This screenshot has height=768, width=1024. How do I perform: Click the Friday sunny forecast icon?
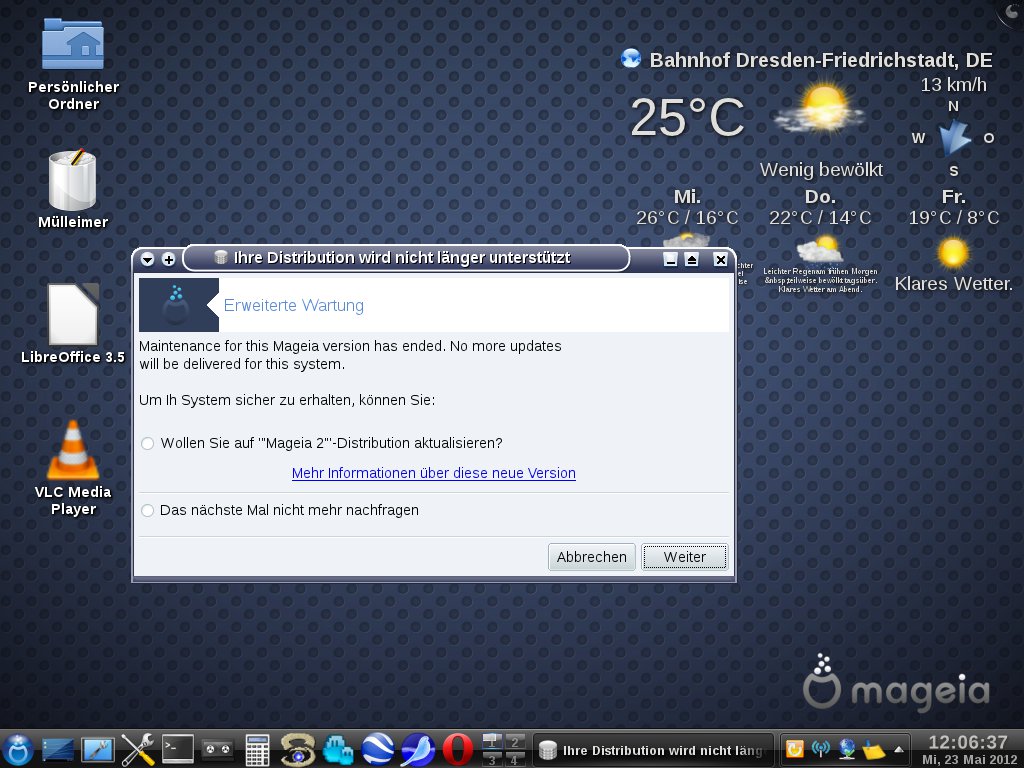pos(953,253)
